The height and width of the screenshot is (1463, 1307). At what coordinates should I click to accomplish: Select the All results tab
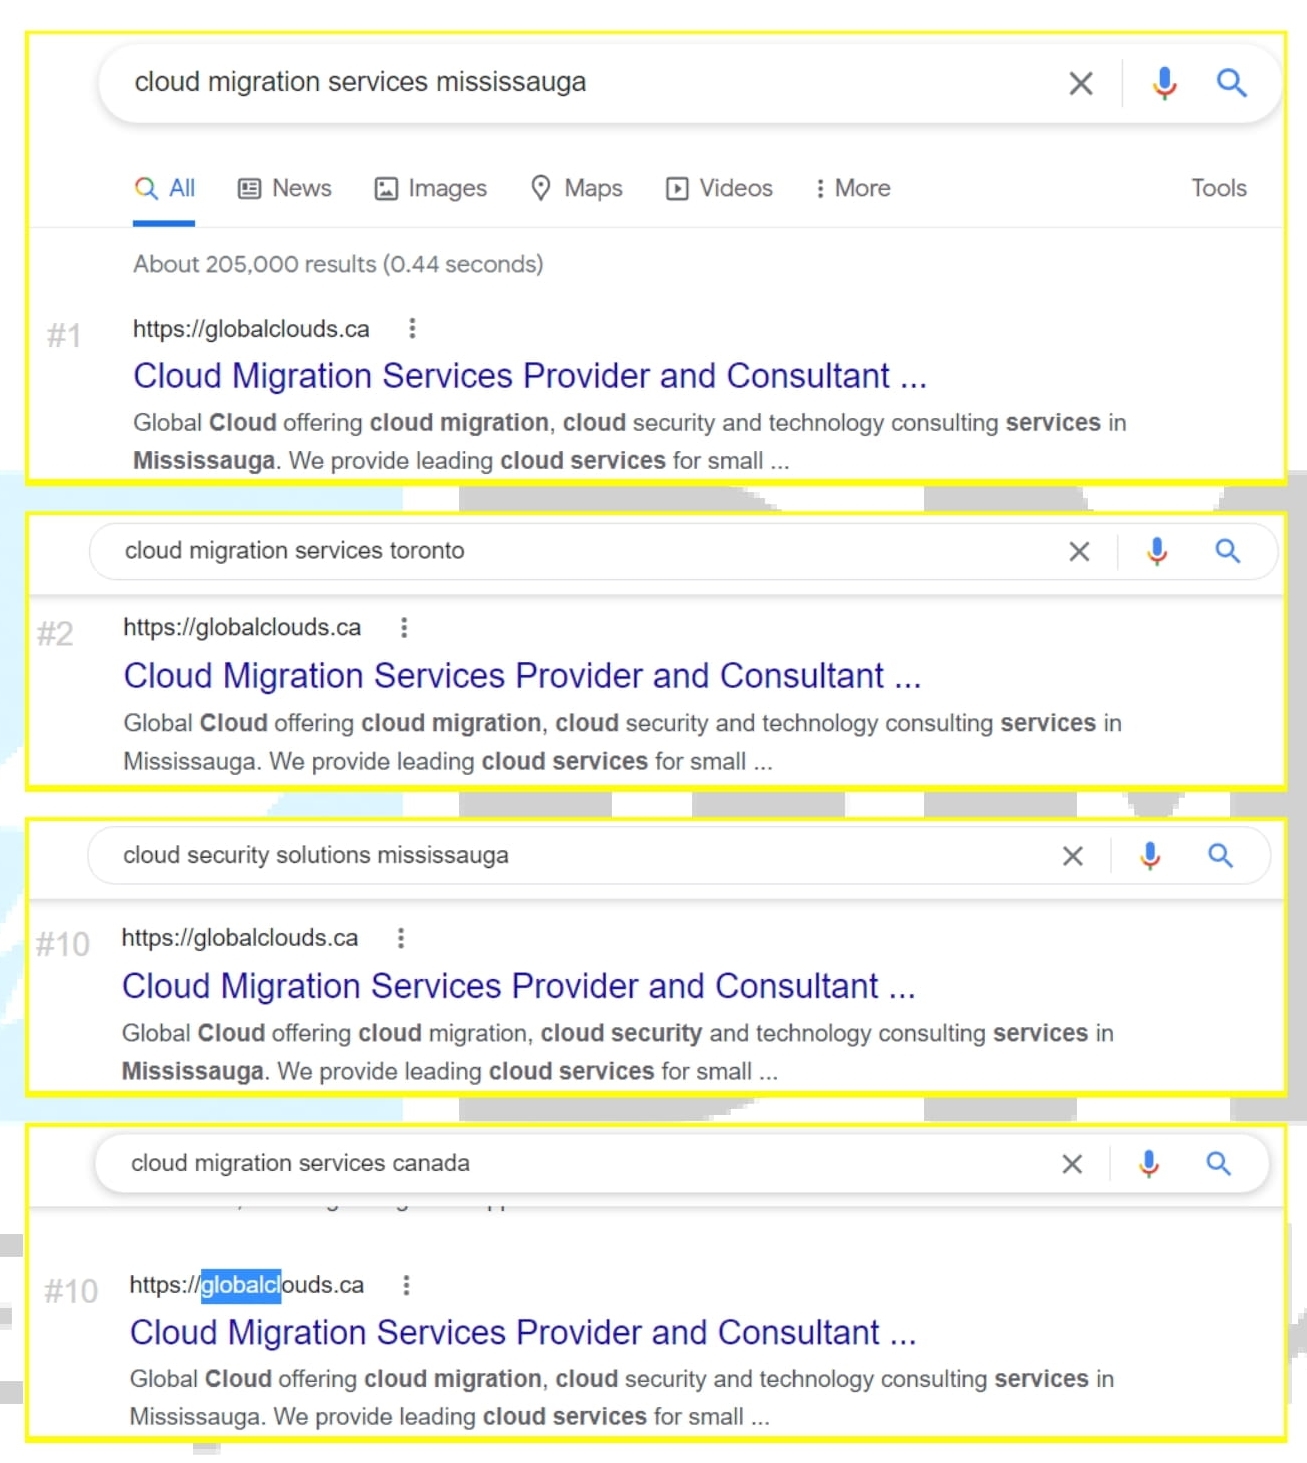[x=165, y=188]
